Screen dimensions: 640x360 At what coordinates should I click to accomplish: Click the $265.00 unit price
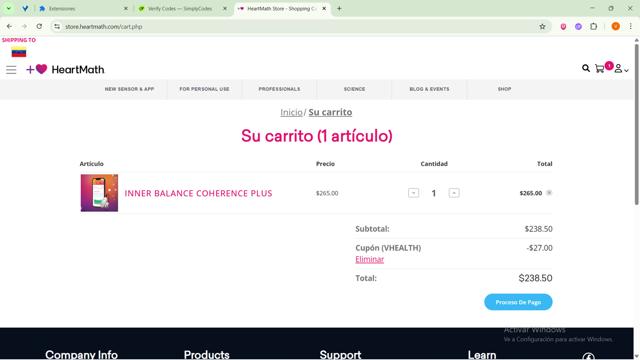click(327, 193)
